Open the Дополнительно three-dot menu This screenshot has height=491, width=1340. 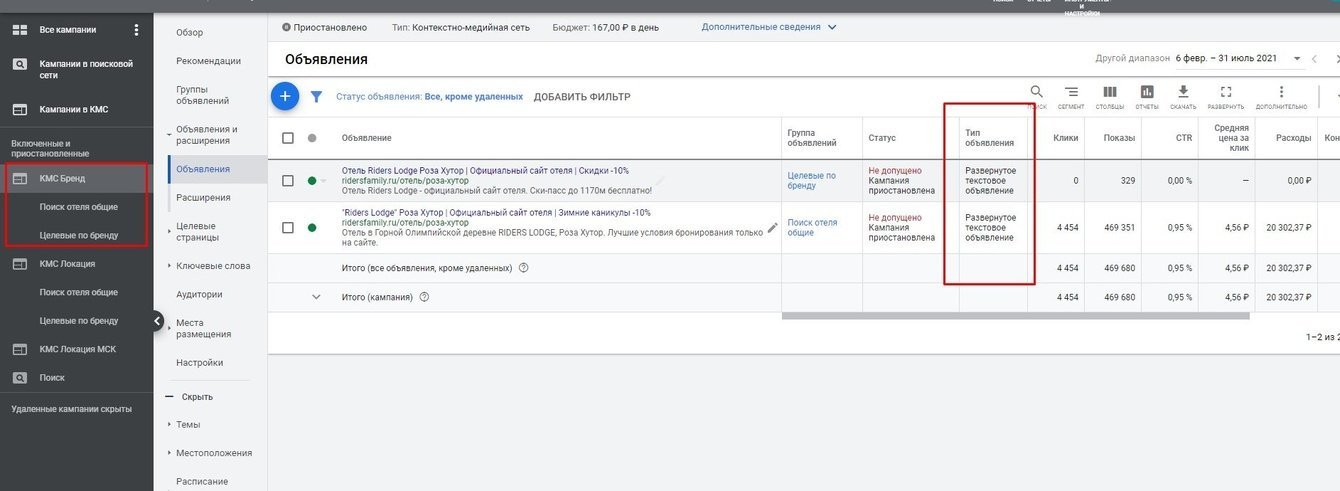pyautogui.click(x=1281, y=92)
